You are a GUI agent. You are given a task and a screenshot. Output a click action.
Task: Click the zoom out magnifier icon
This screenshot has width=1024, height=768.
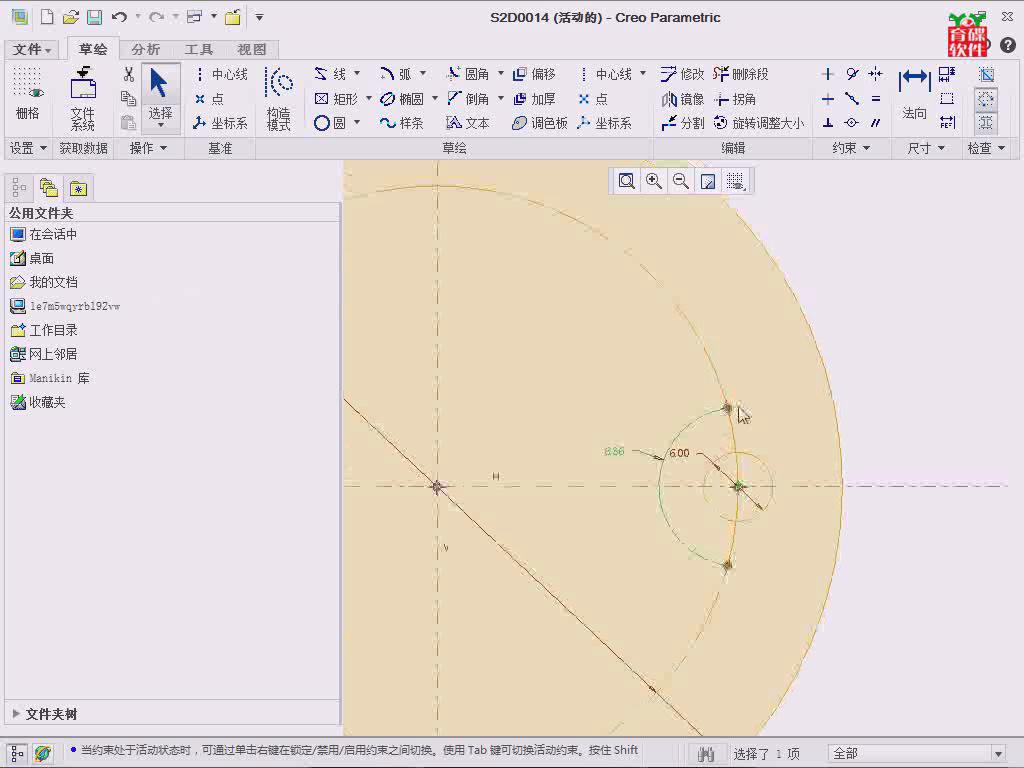[680, 181]
